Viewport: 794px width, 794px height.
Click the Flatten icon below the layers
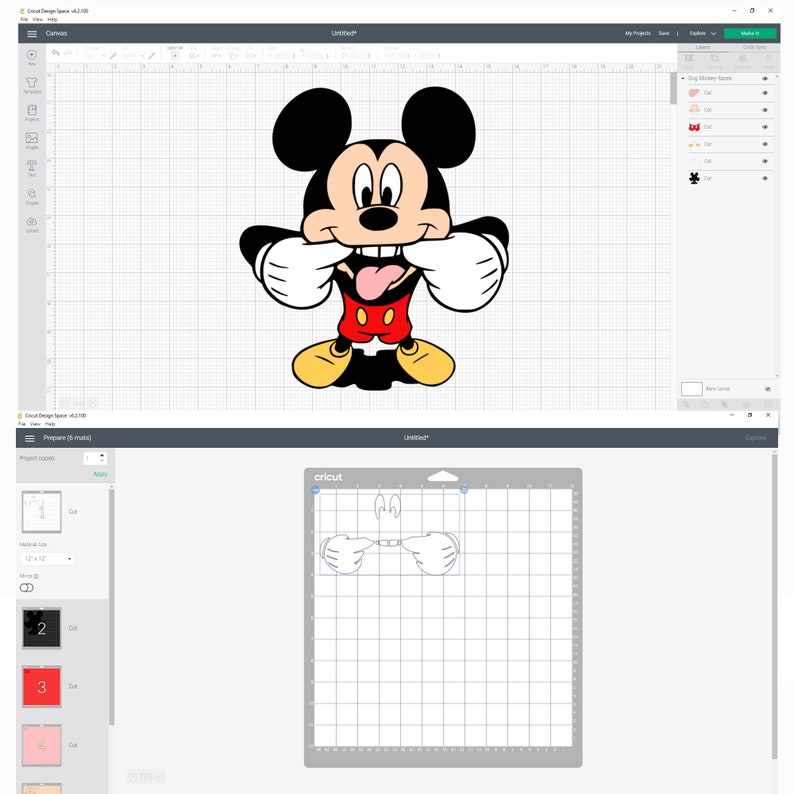(x=746, y=404)
